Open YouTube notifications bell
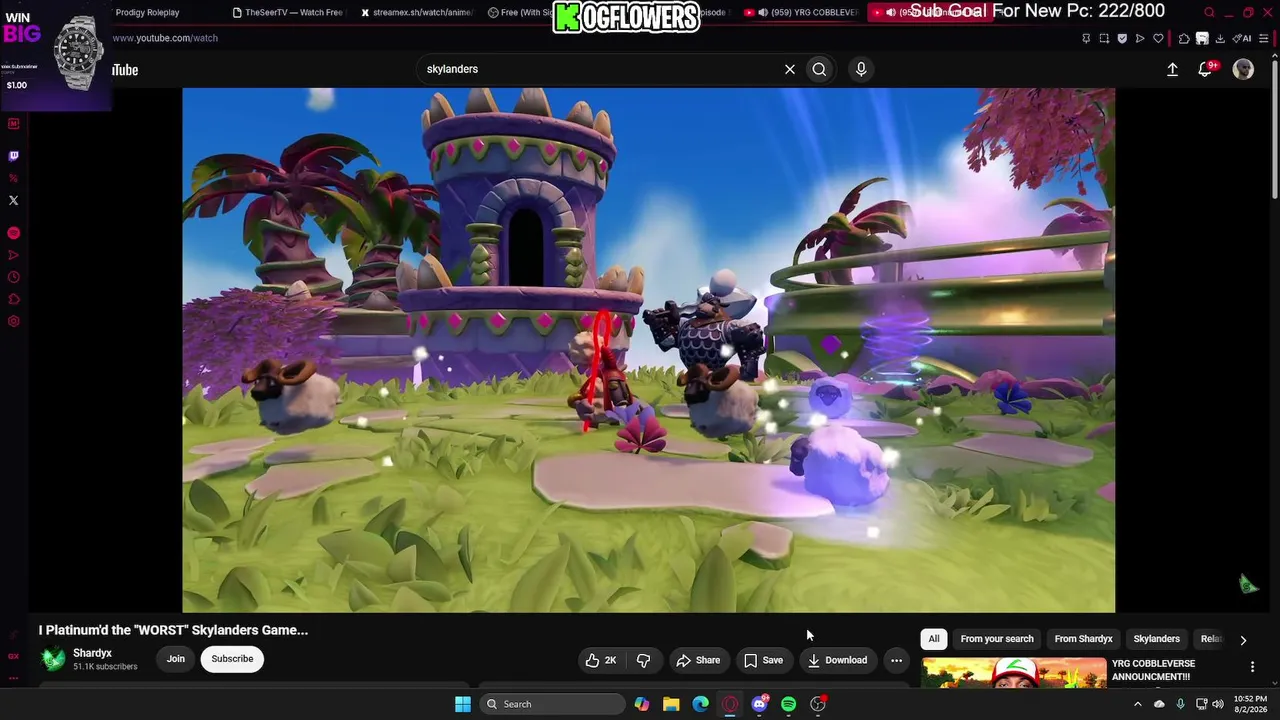Image resolution: width=1280 pixels, height=720 pixels. point(1206,69)
